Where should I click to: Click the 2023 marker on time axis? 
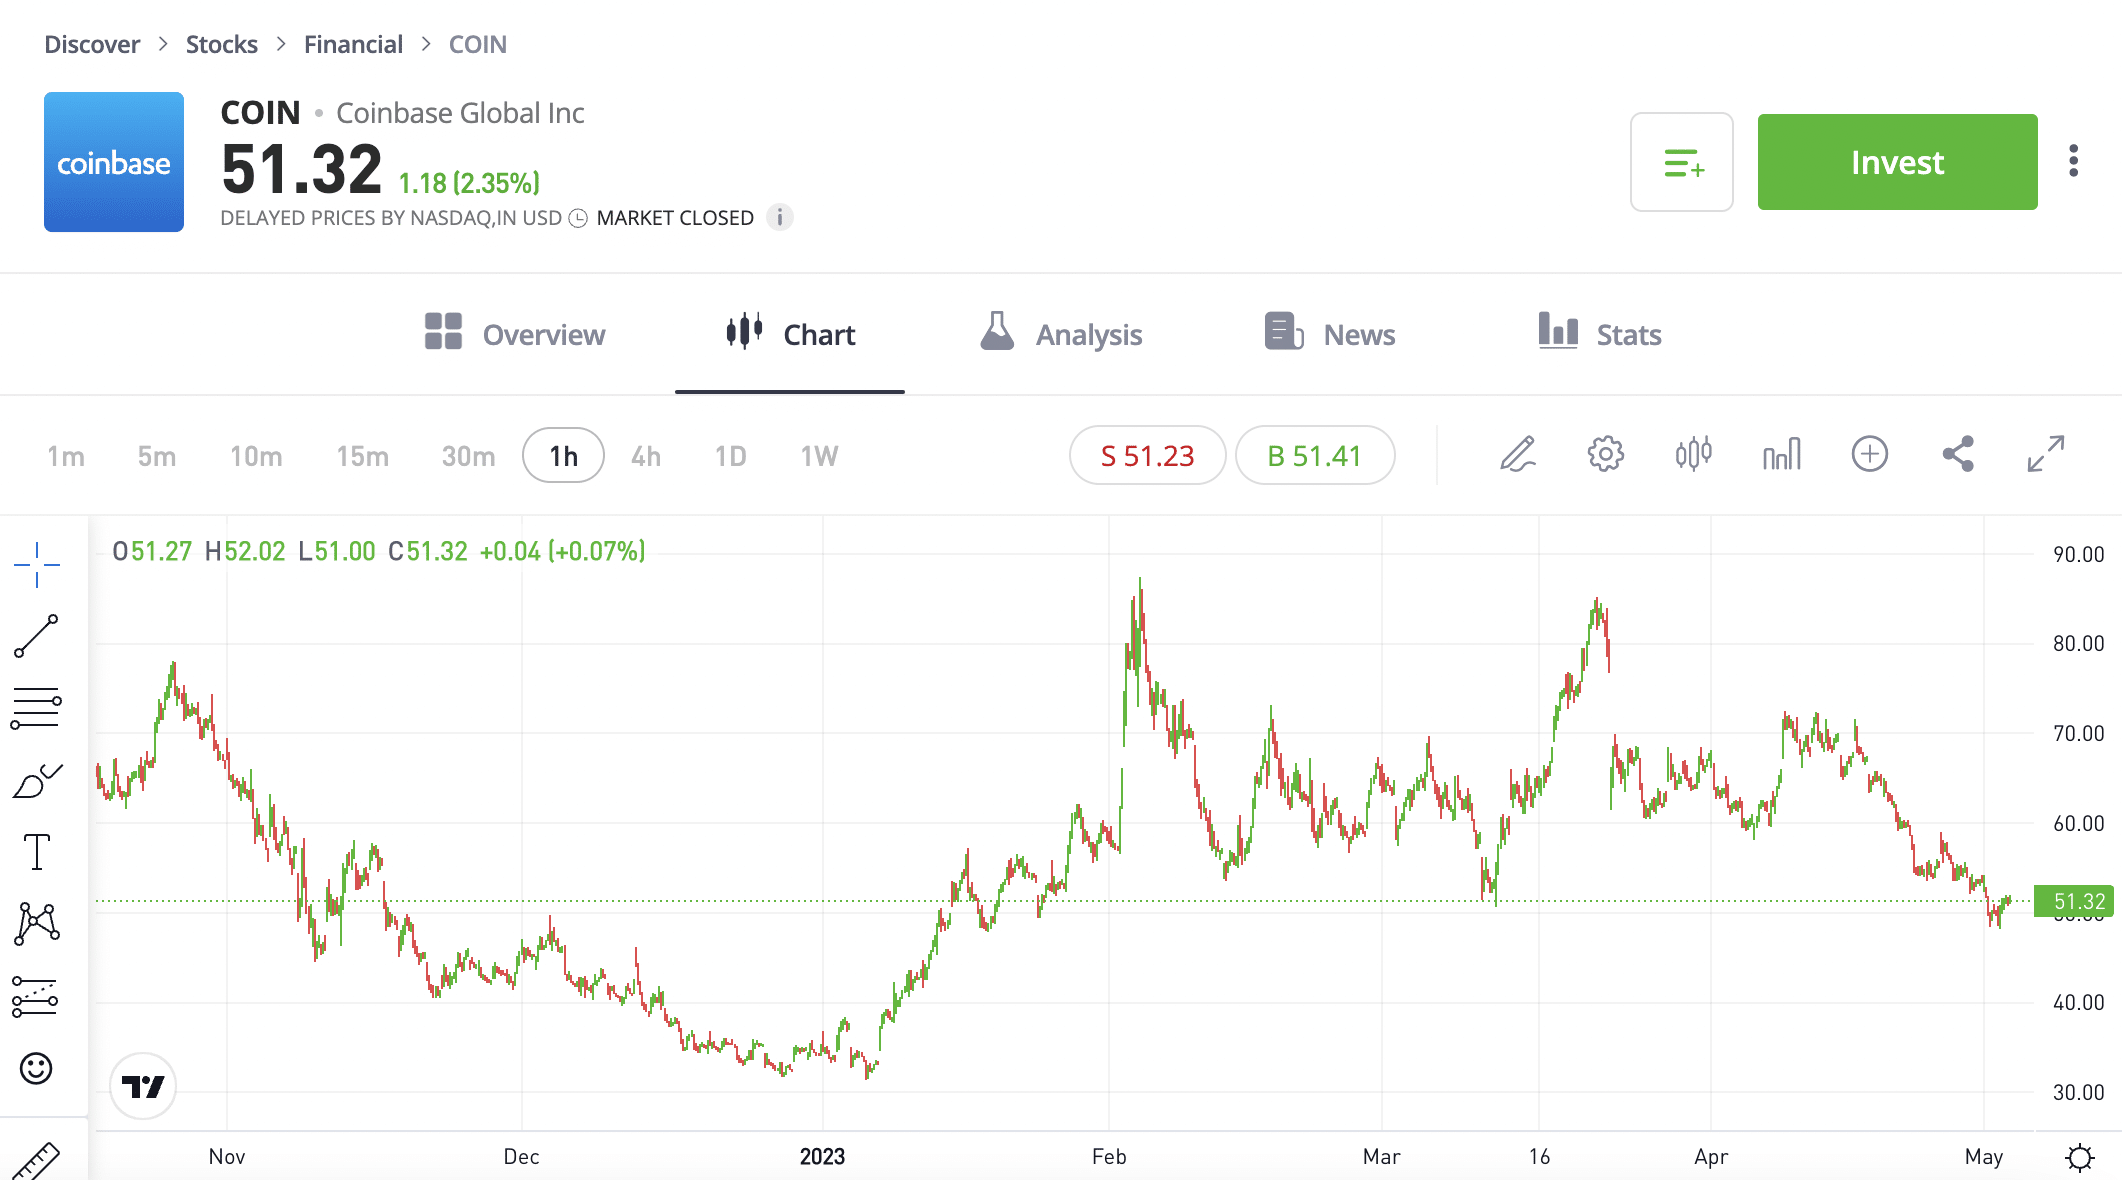pyautogui.click(x=822, y=1157)
